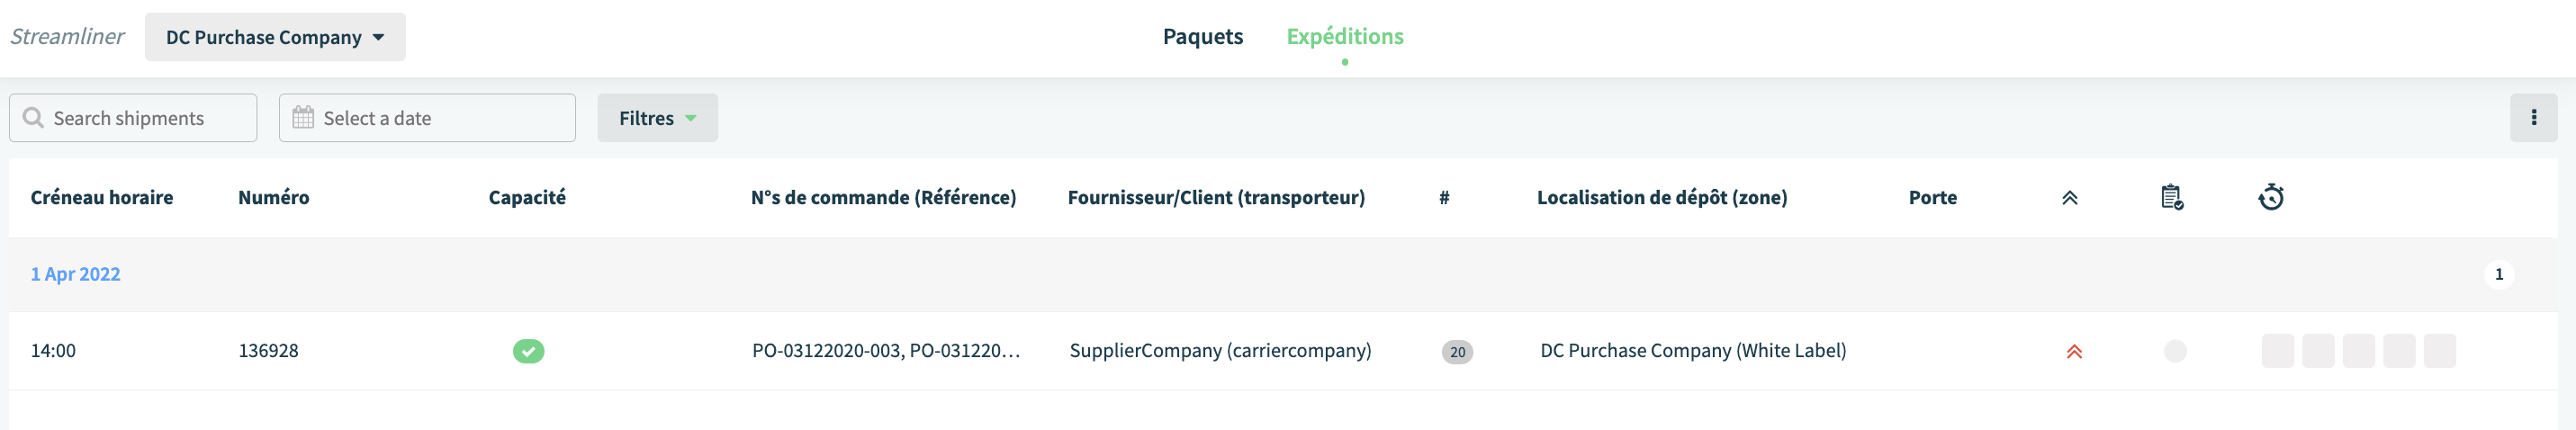Viewport: 2576px width, 430px height.
Task: Click the priority double-chevron column header
Action: pos(2069,198)
